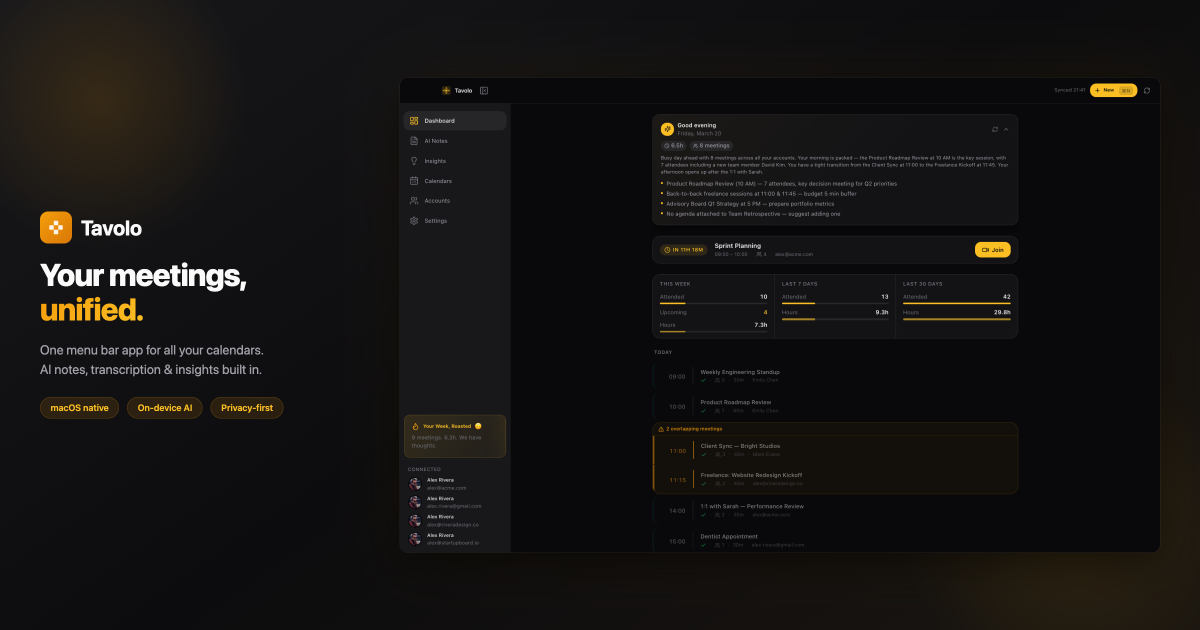Viewport: 1200px width, 630px height.
Task: Open the Client Sync — Bright Studios meeting
Action: [x=740, y=446]
